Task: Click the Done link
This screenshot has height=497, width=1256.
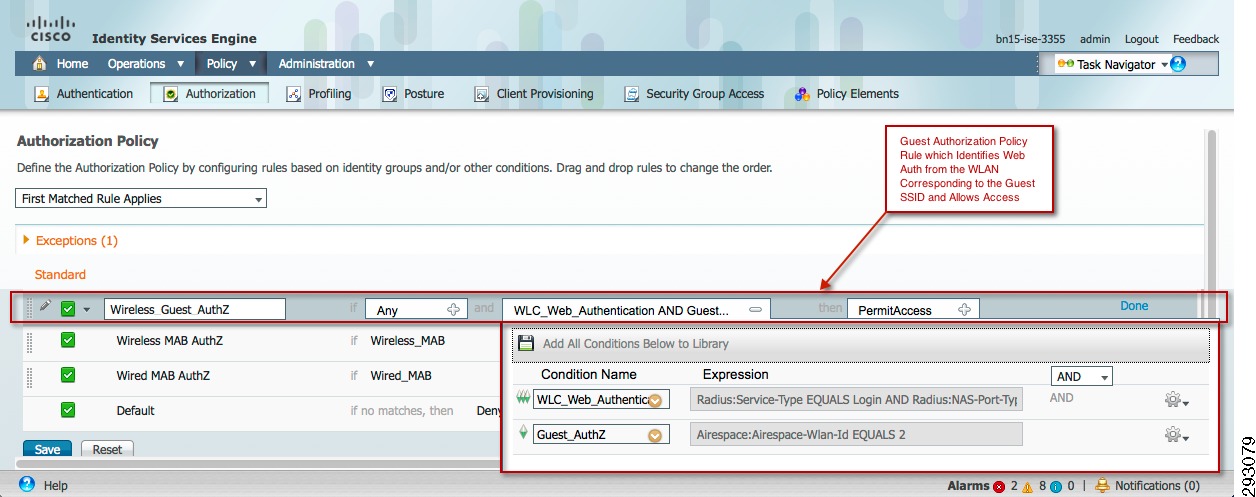Action: (x=1134, y=306)
